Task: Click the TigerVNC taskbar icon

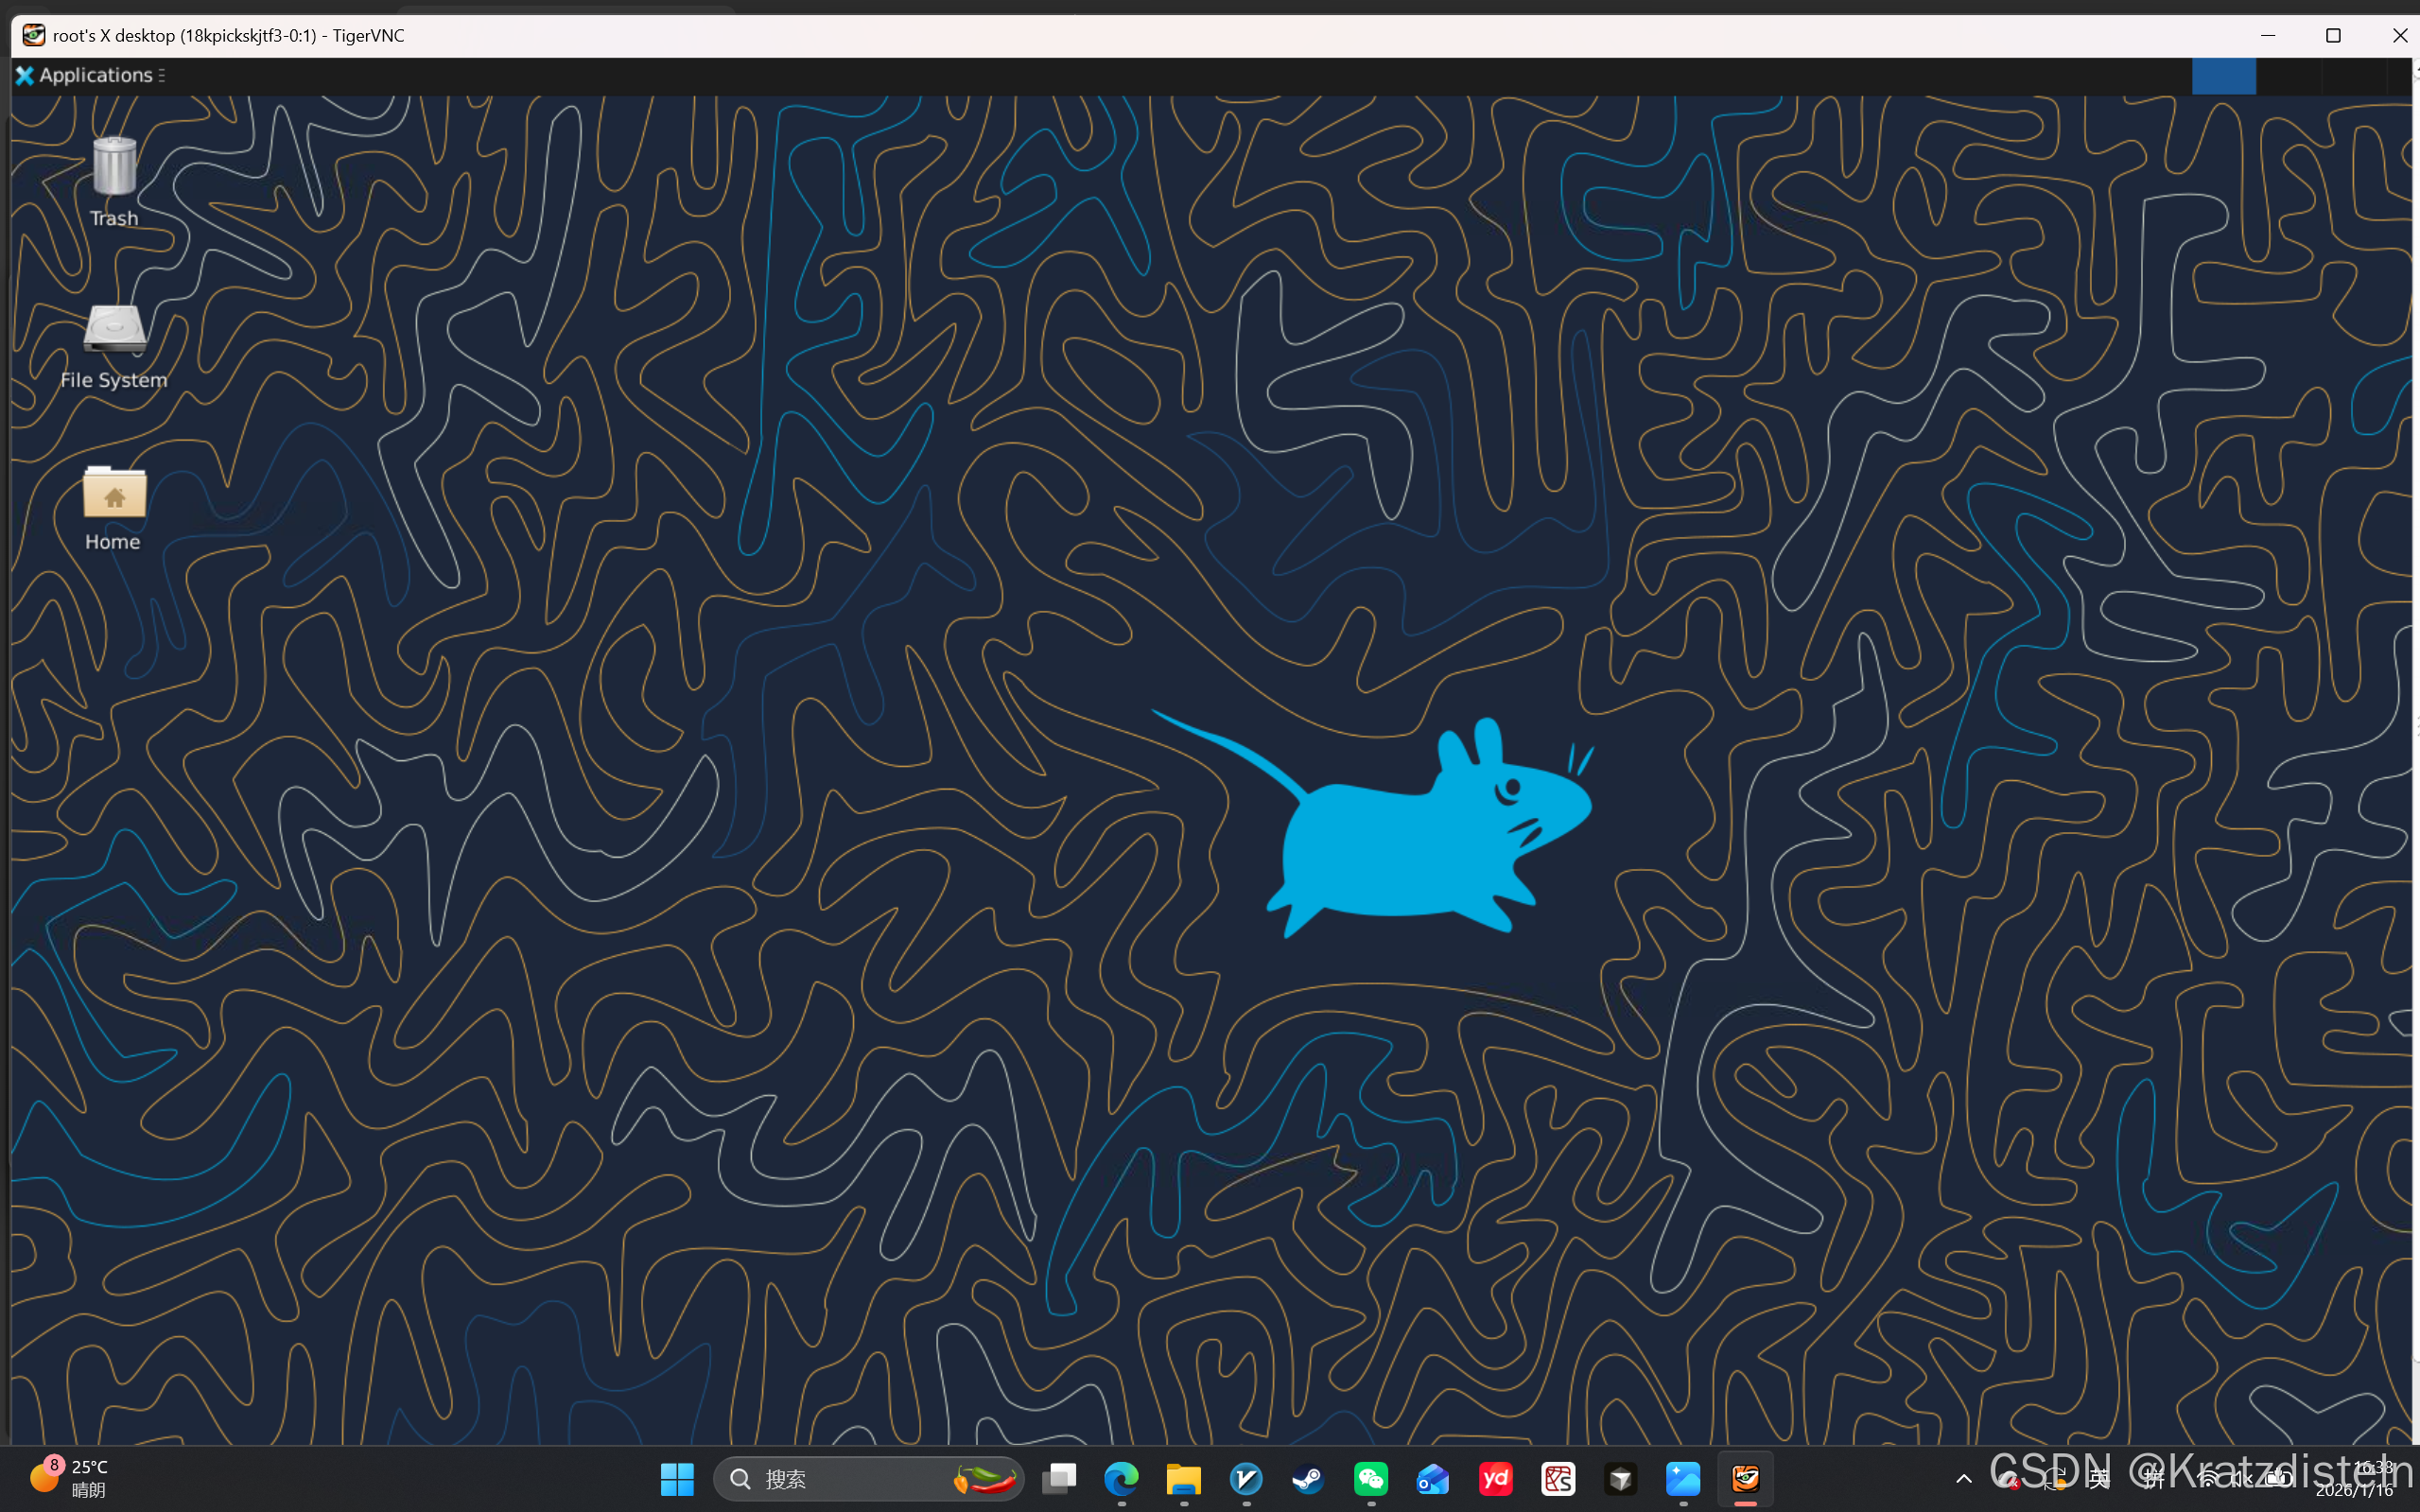Action: [1745, 1478]
